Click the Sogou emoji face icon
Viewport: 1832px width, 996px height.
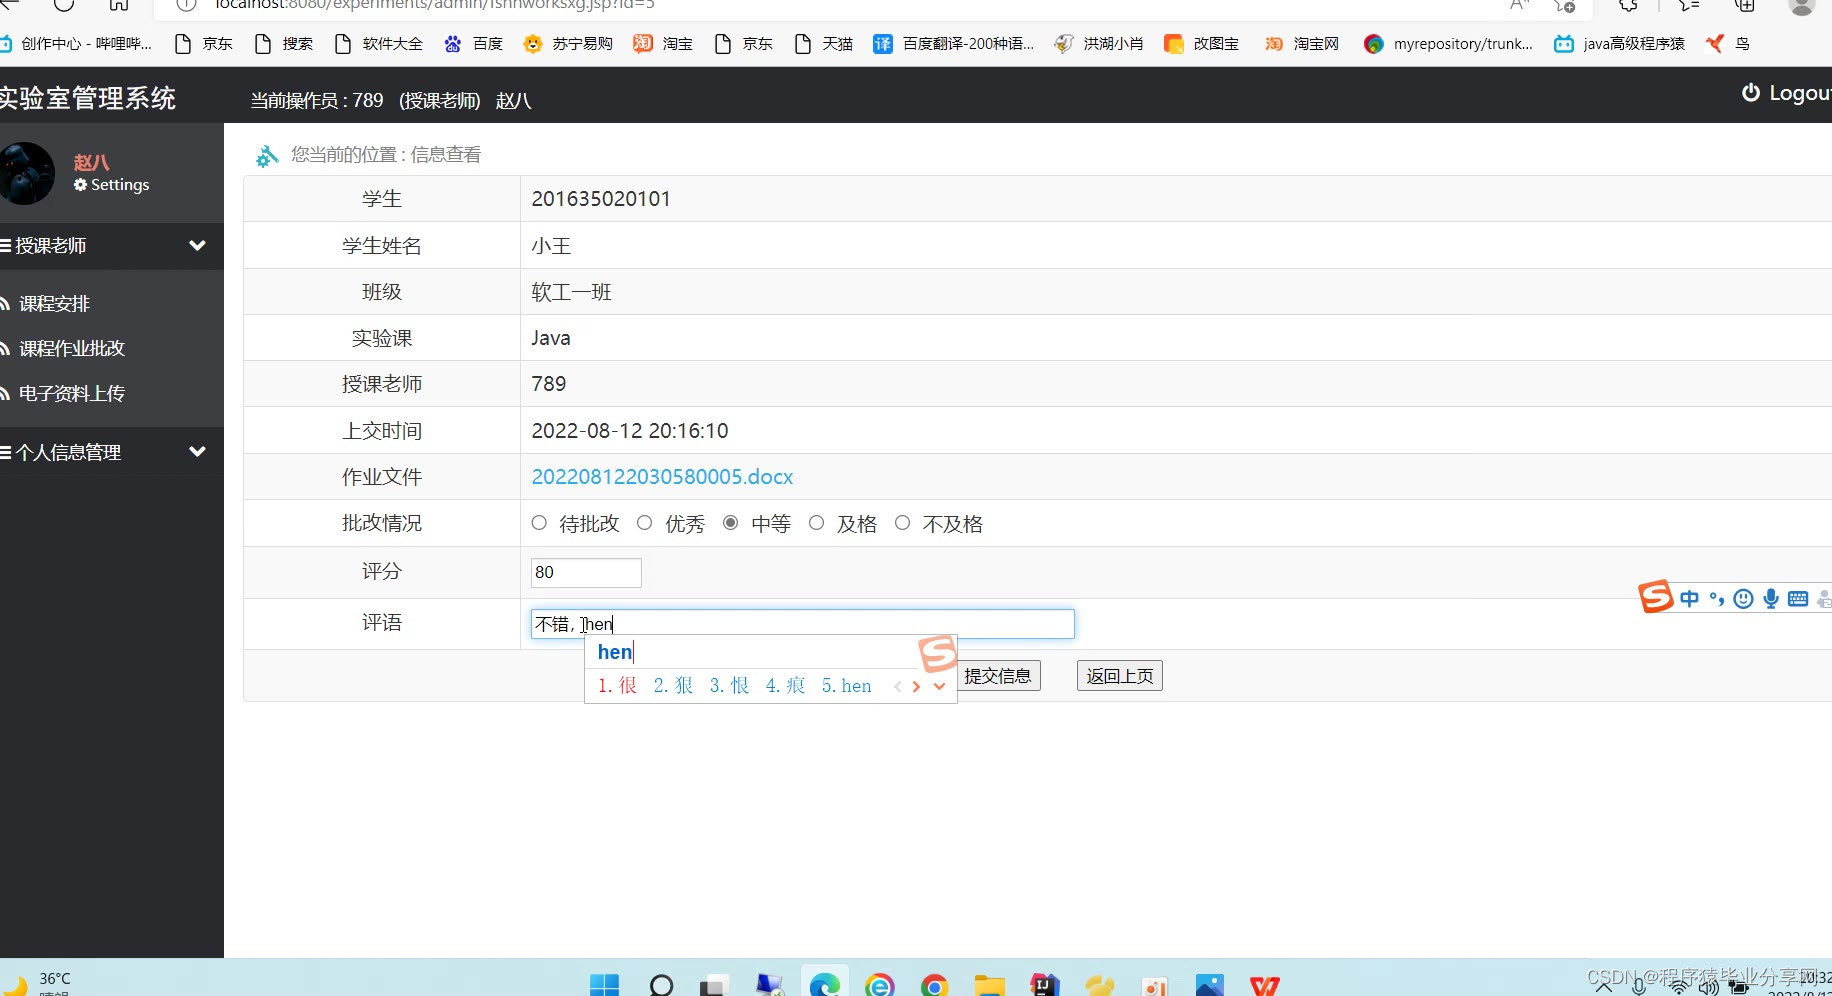tap(1744, 599)
